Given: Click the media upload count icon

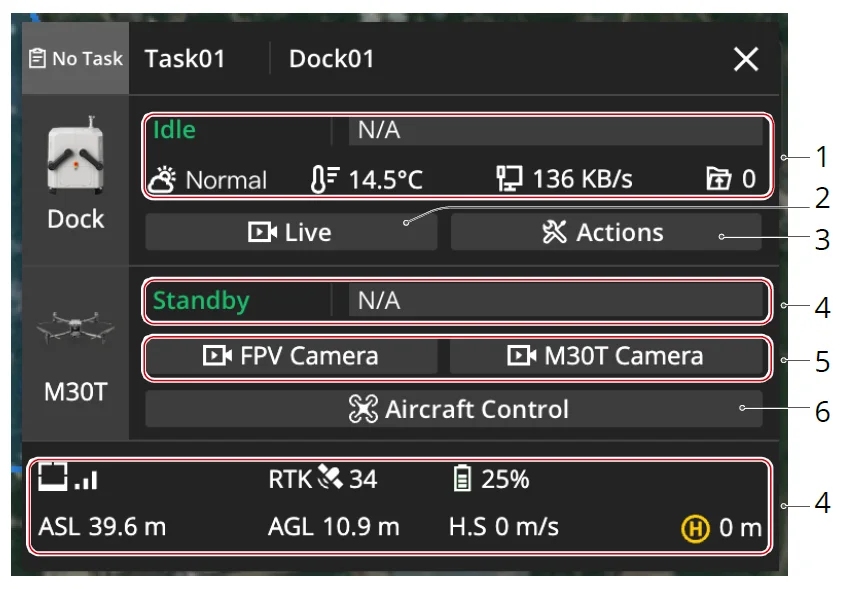Looking at the screenshot, I should (x=720, y=180).
